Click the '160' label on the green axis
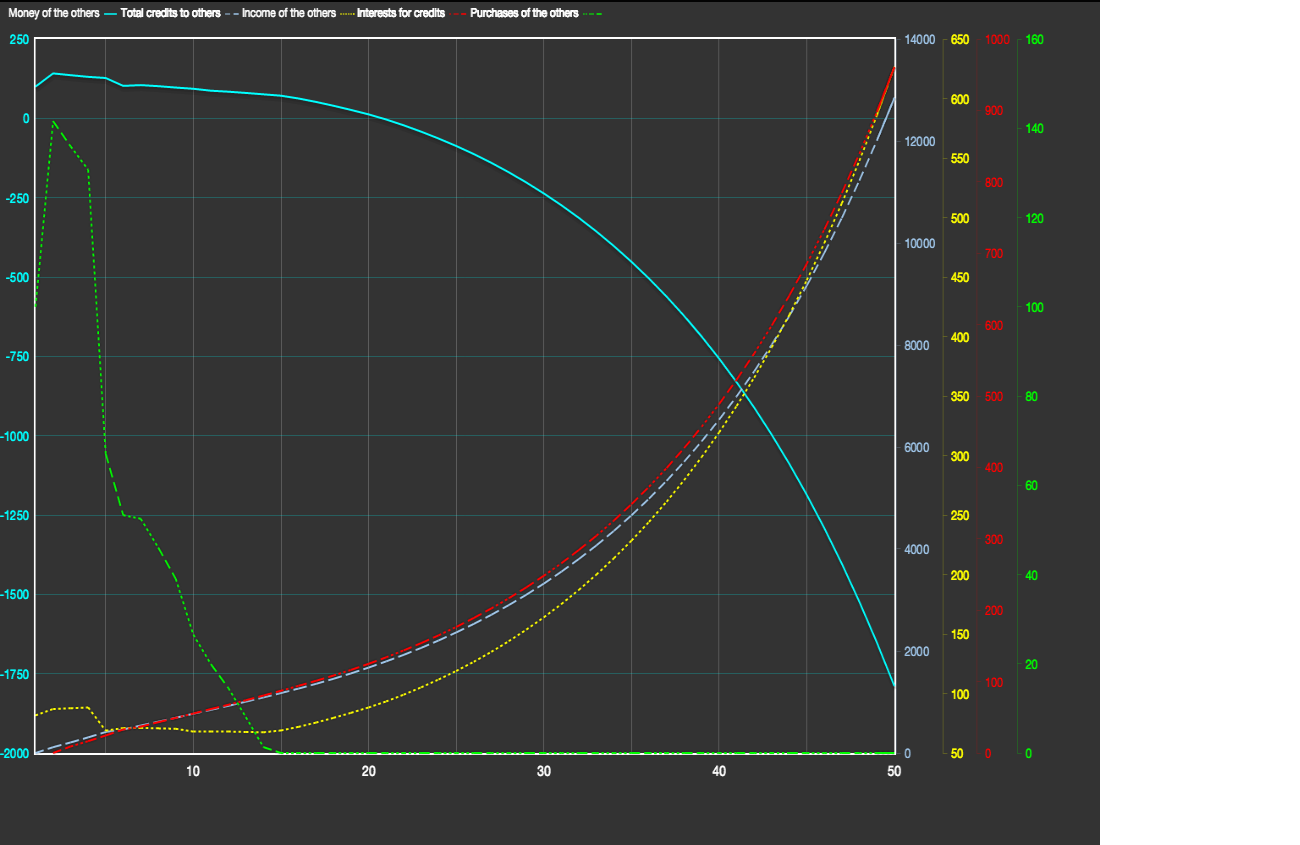This screenshot has height=845, width=1300. tap(1034, 39)
